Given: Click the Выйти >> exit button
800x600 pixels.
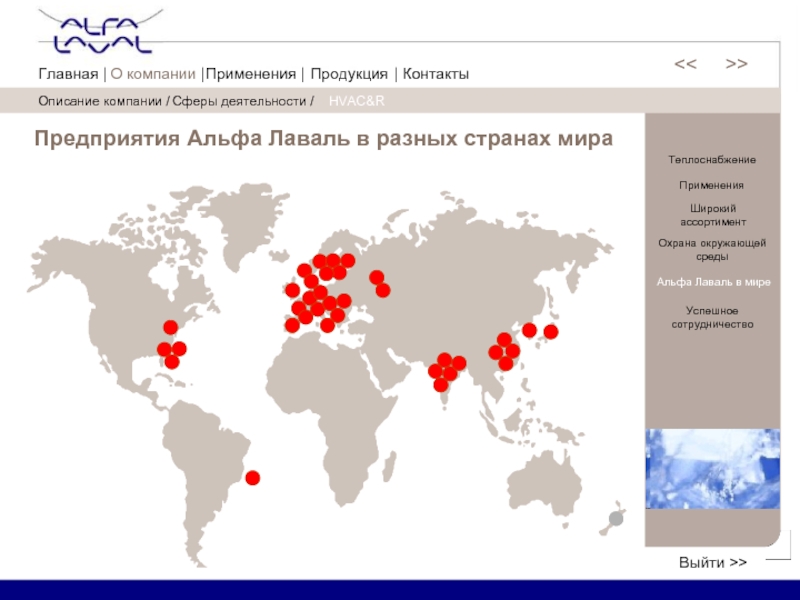Looking at the screenshot, I should (713, 562).
